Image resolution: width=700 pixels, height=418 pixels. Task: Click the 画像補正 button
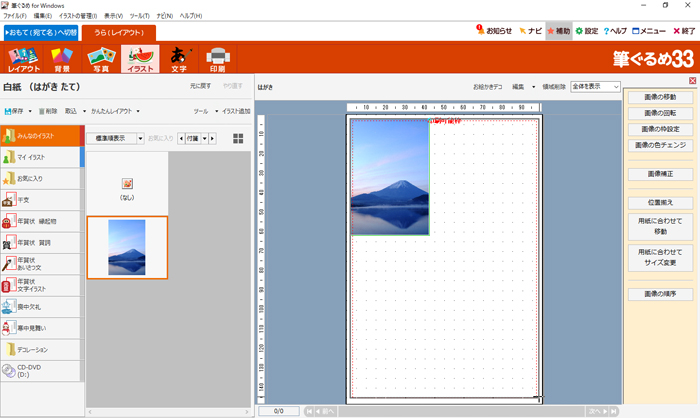point(660,173)
